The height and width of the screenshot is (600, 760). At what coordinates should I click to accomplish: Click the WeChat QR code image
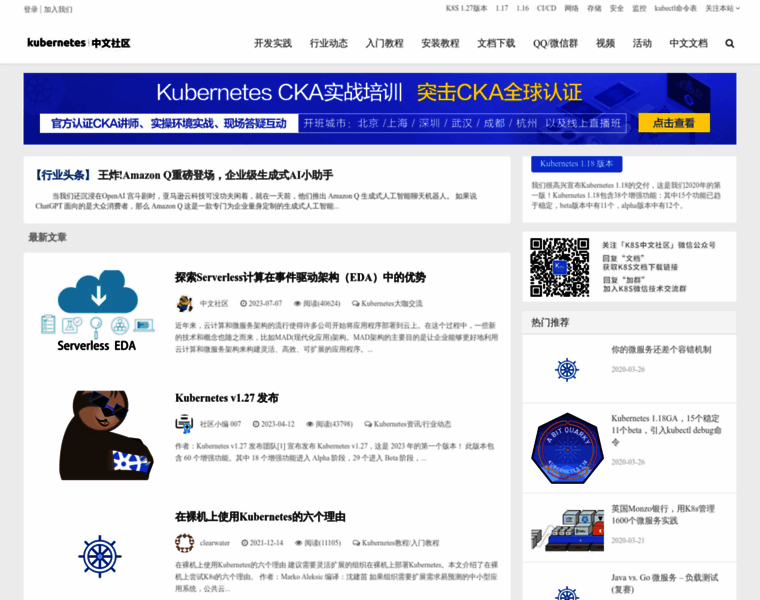(x=559, y=267)
